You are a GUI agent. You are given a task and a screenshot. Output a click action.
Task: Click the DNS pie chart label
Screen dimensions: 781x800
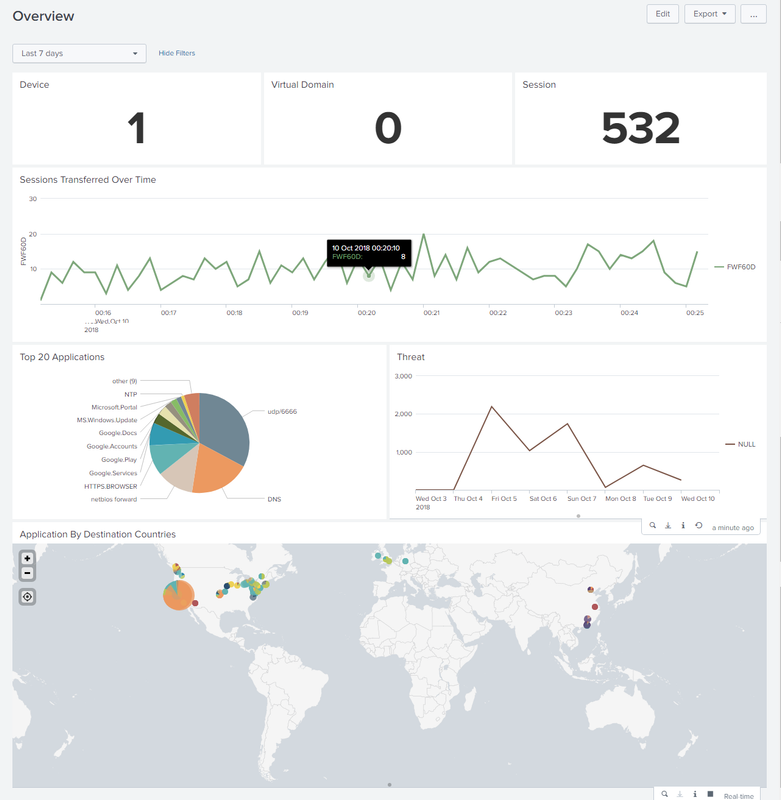pos(274,499)
